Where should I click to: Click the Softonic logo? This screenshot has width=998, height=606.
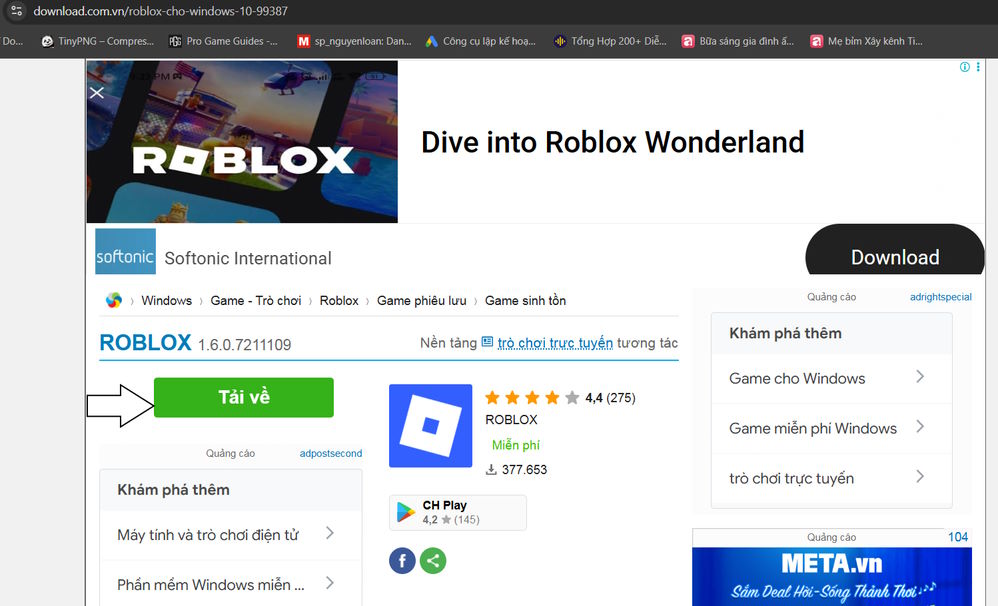tap(125, 251)
